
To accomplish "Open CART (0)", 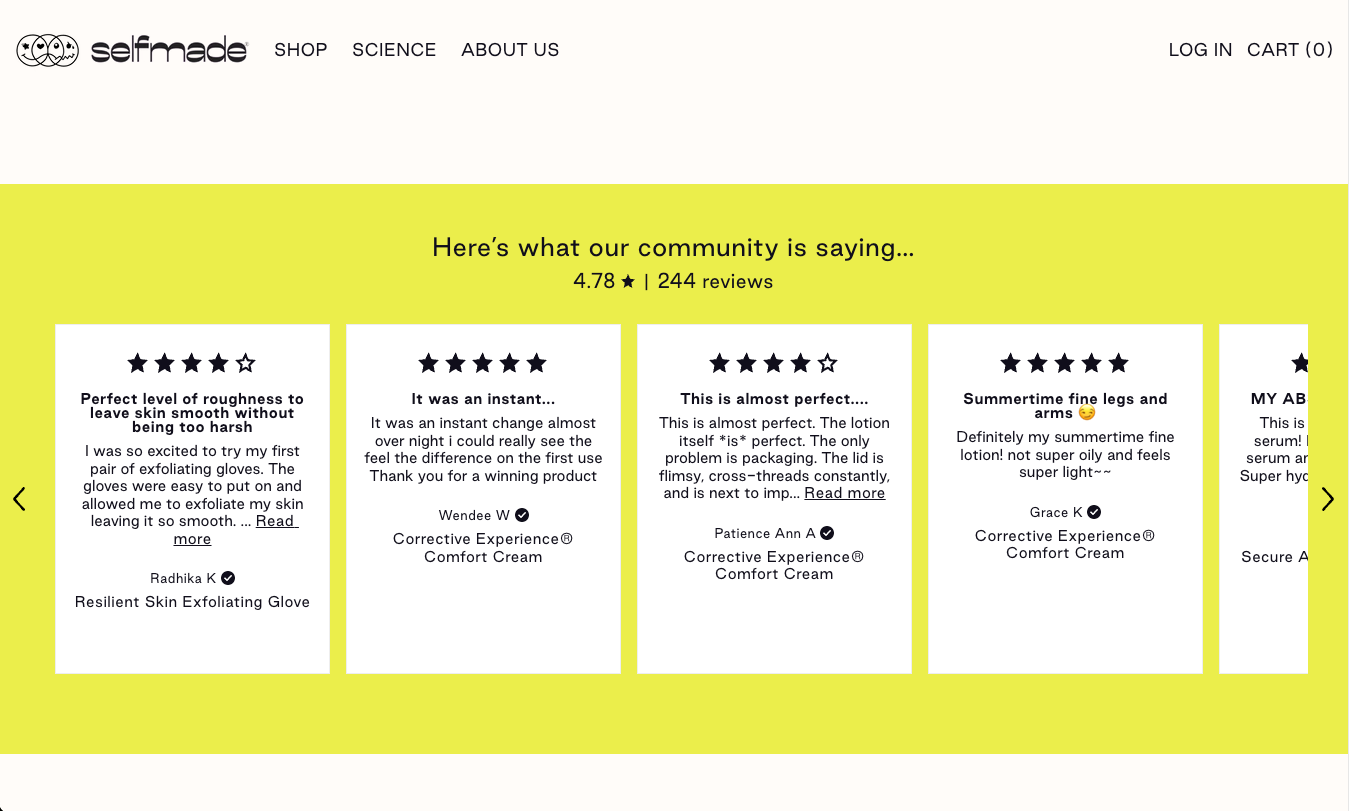I will (x=1290, y=50).
